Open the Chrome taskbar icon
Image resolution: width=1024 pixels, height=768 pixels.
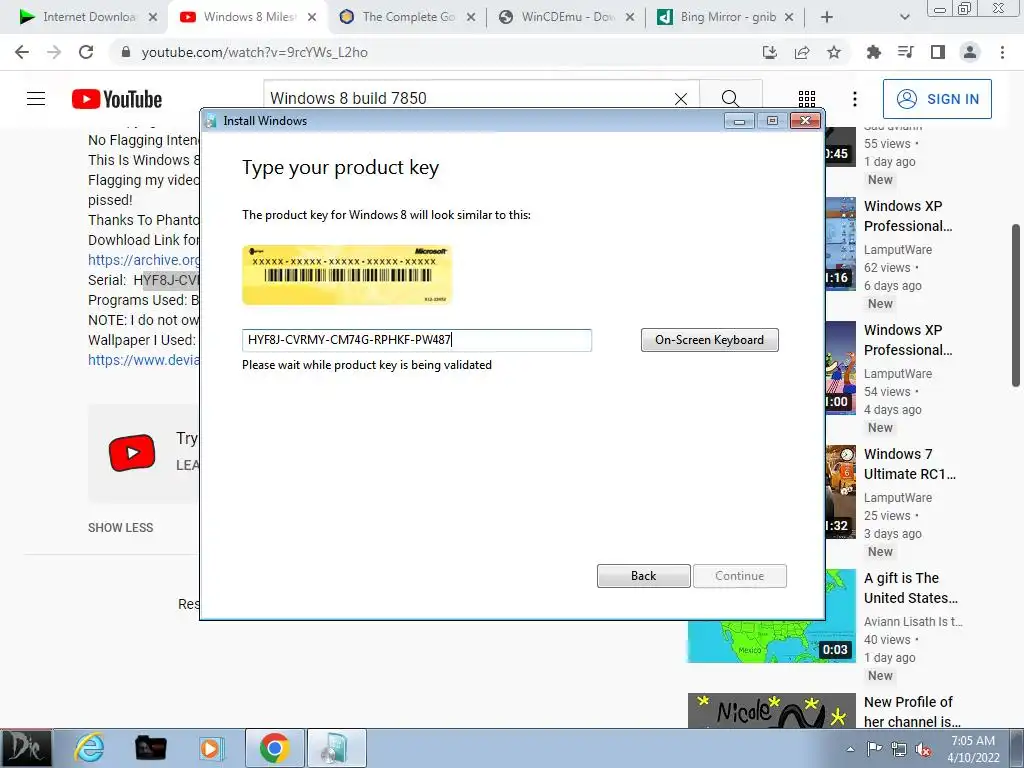point(274,748)
